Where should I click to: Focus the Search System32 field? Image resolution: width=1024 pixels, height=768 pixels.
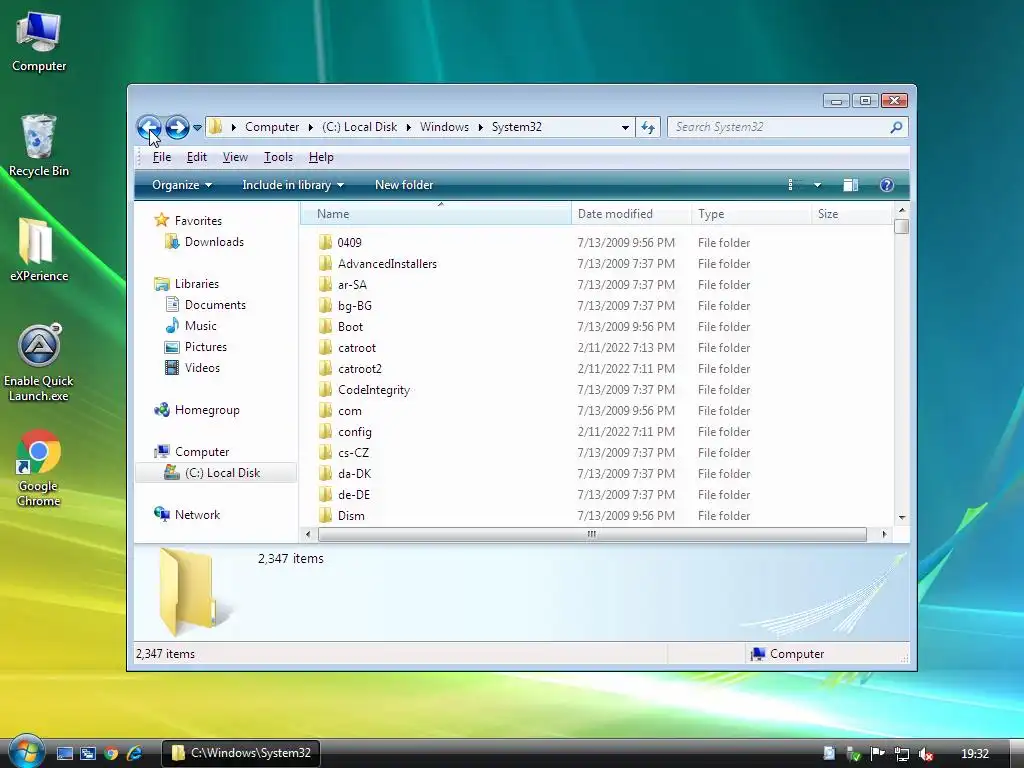[788, 127]
